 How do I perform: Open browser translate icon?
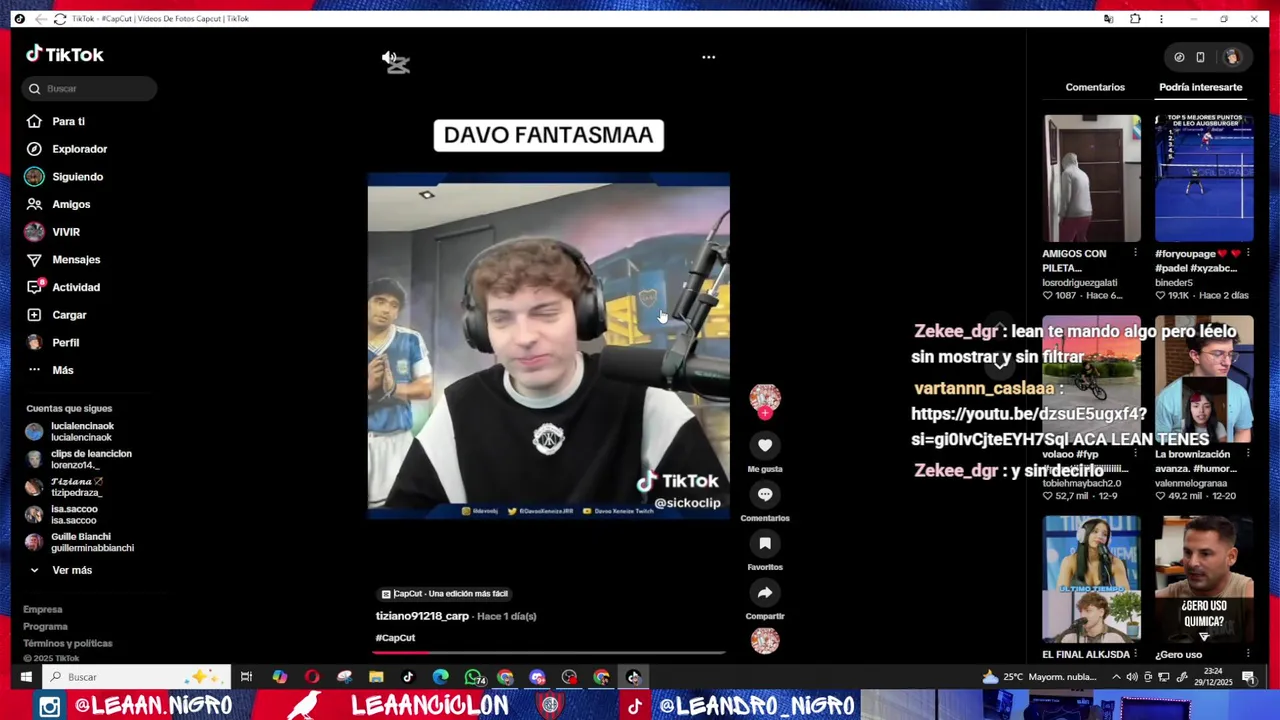(x=1108, y=19)
